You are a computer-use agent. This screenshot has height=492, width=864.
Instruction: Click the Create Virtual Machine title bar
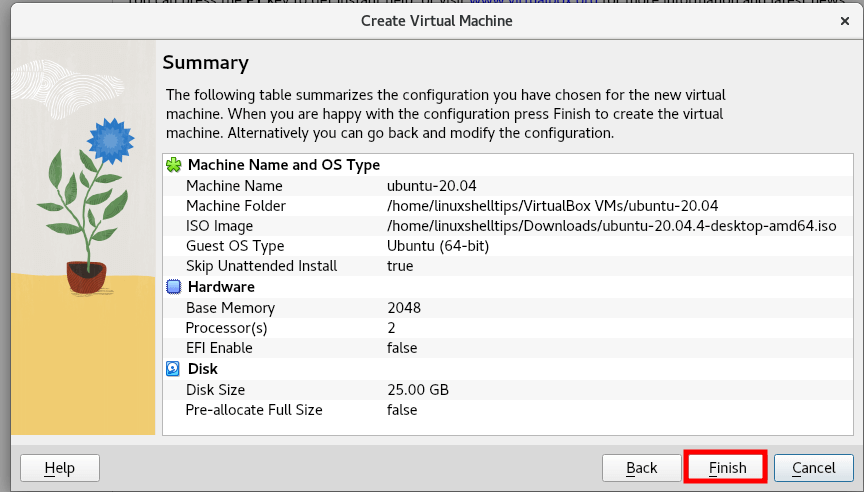pos(436,20)
